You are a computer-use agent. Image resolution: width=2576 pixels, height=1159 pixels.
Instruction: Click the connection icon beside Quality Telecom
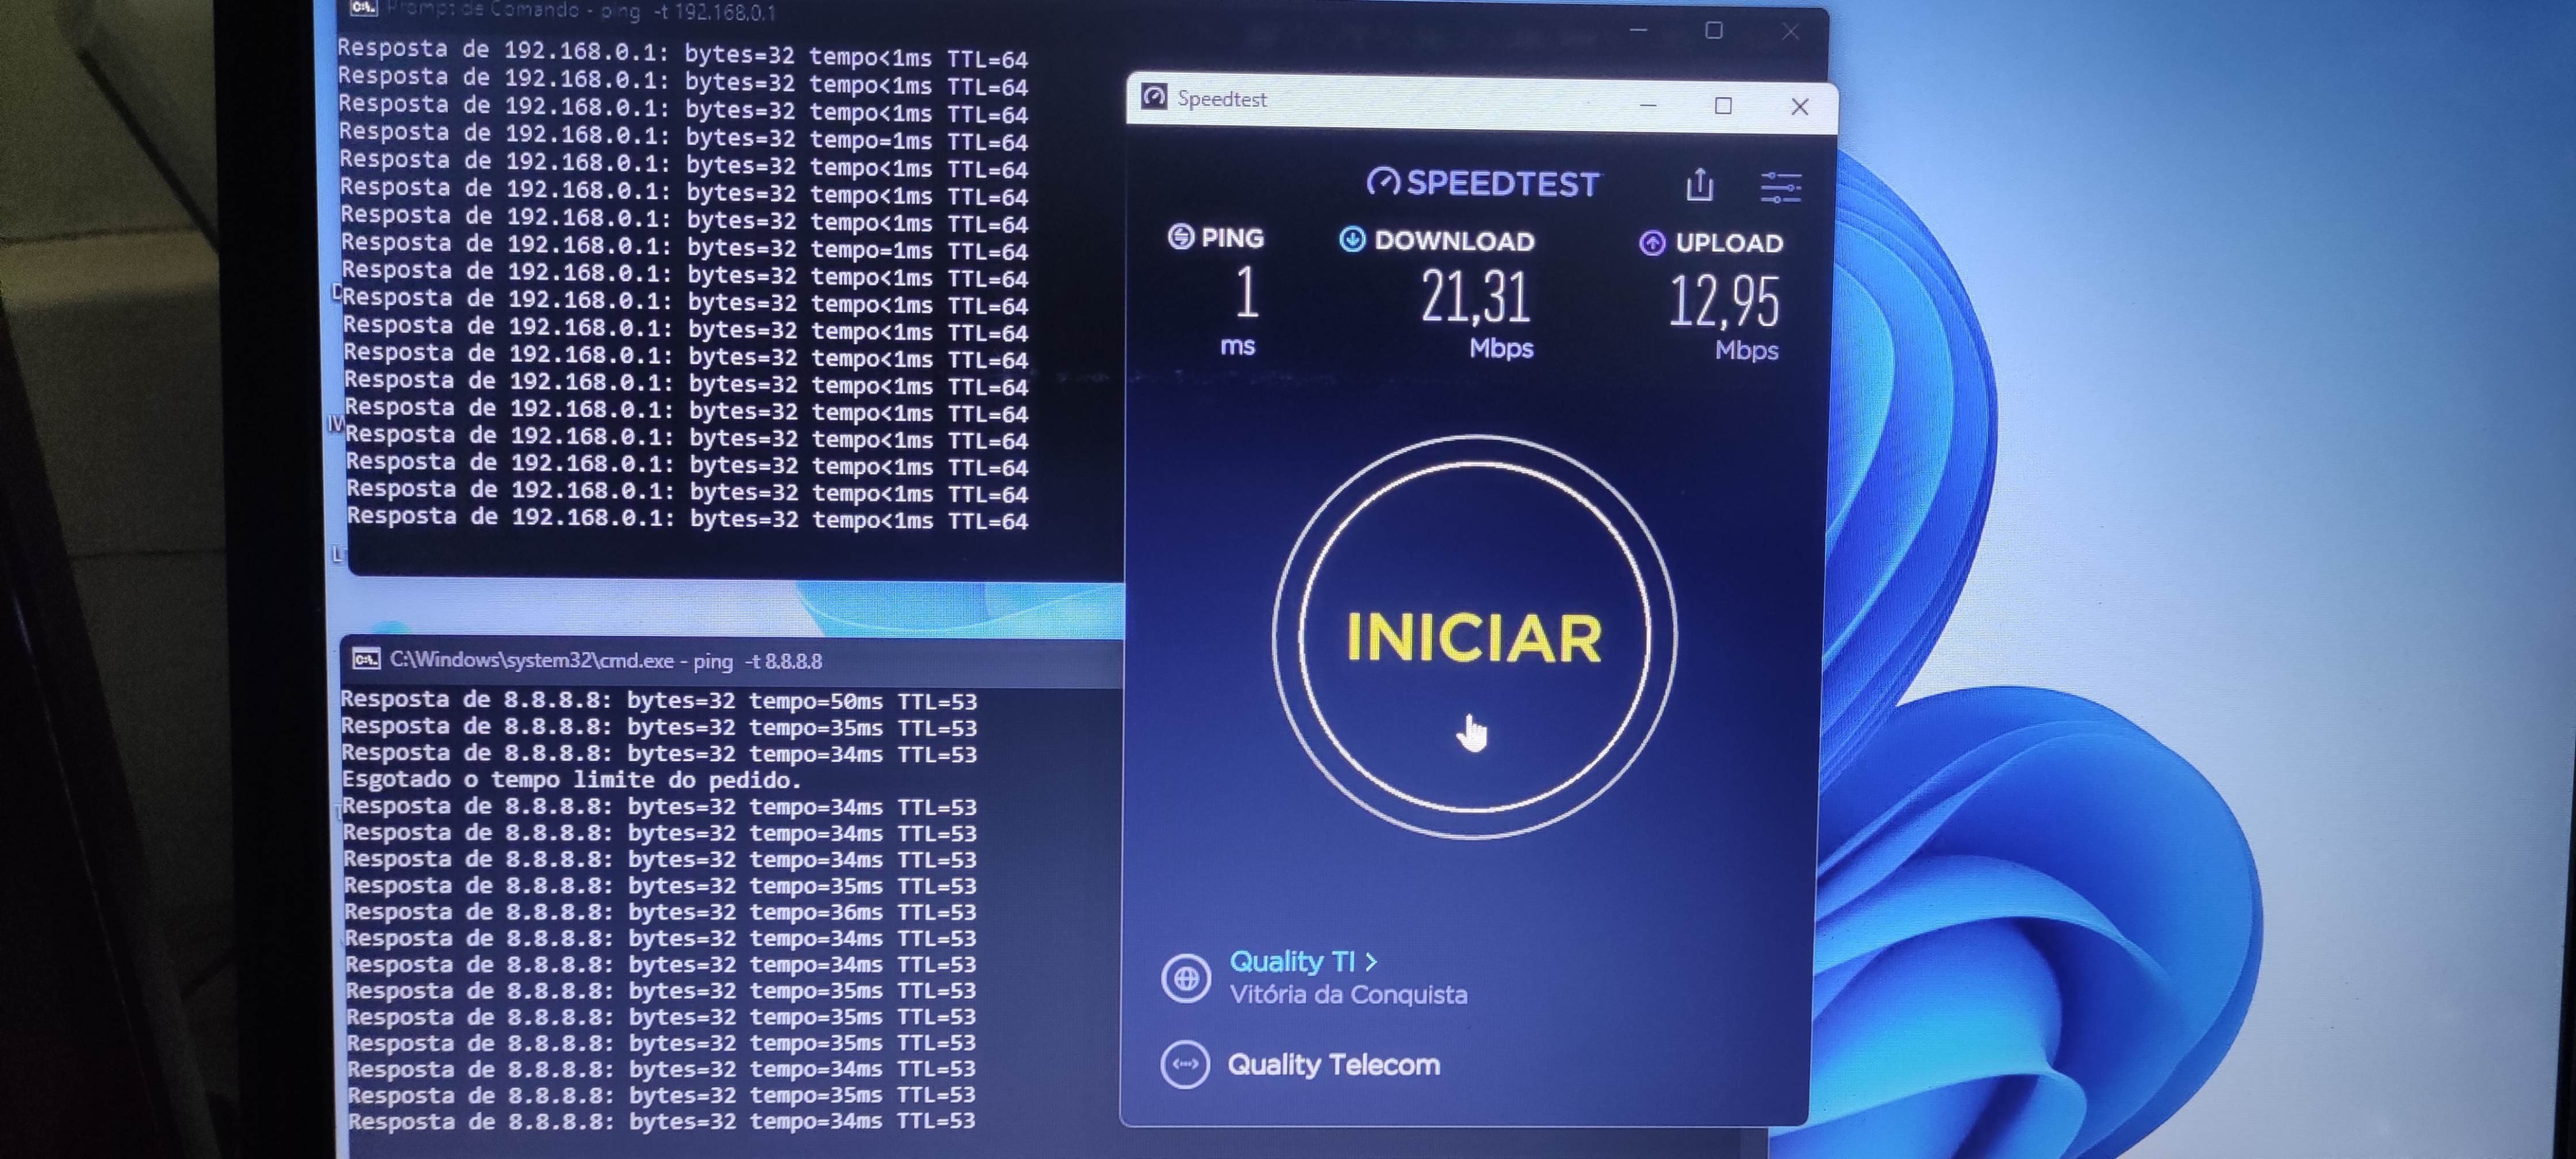pyautogui.click(x=1185, y=1064)
